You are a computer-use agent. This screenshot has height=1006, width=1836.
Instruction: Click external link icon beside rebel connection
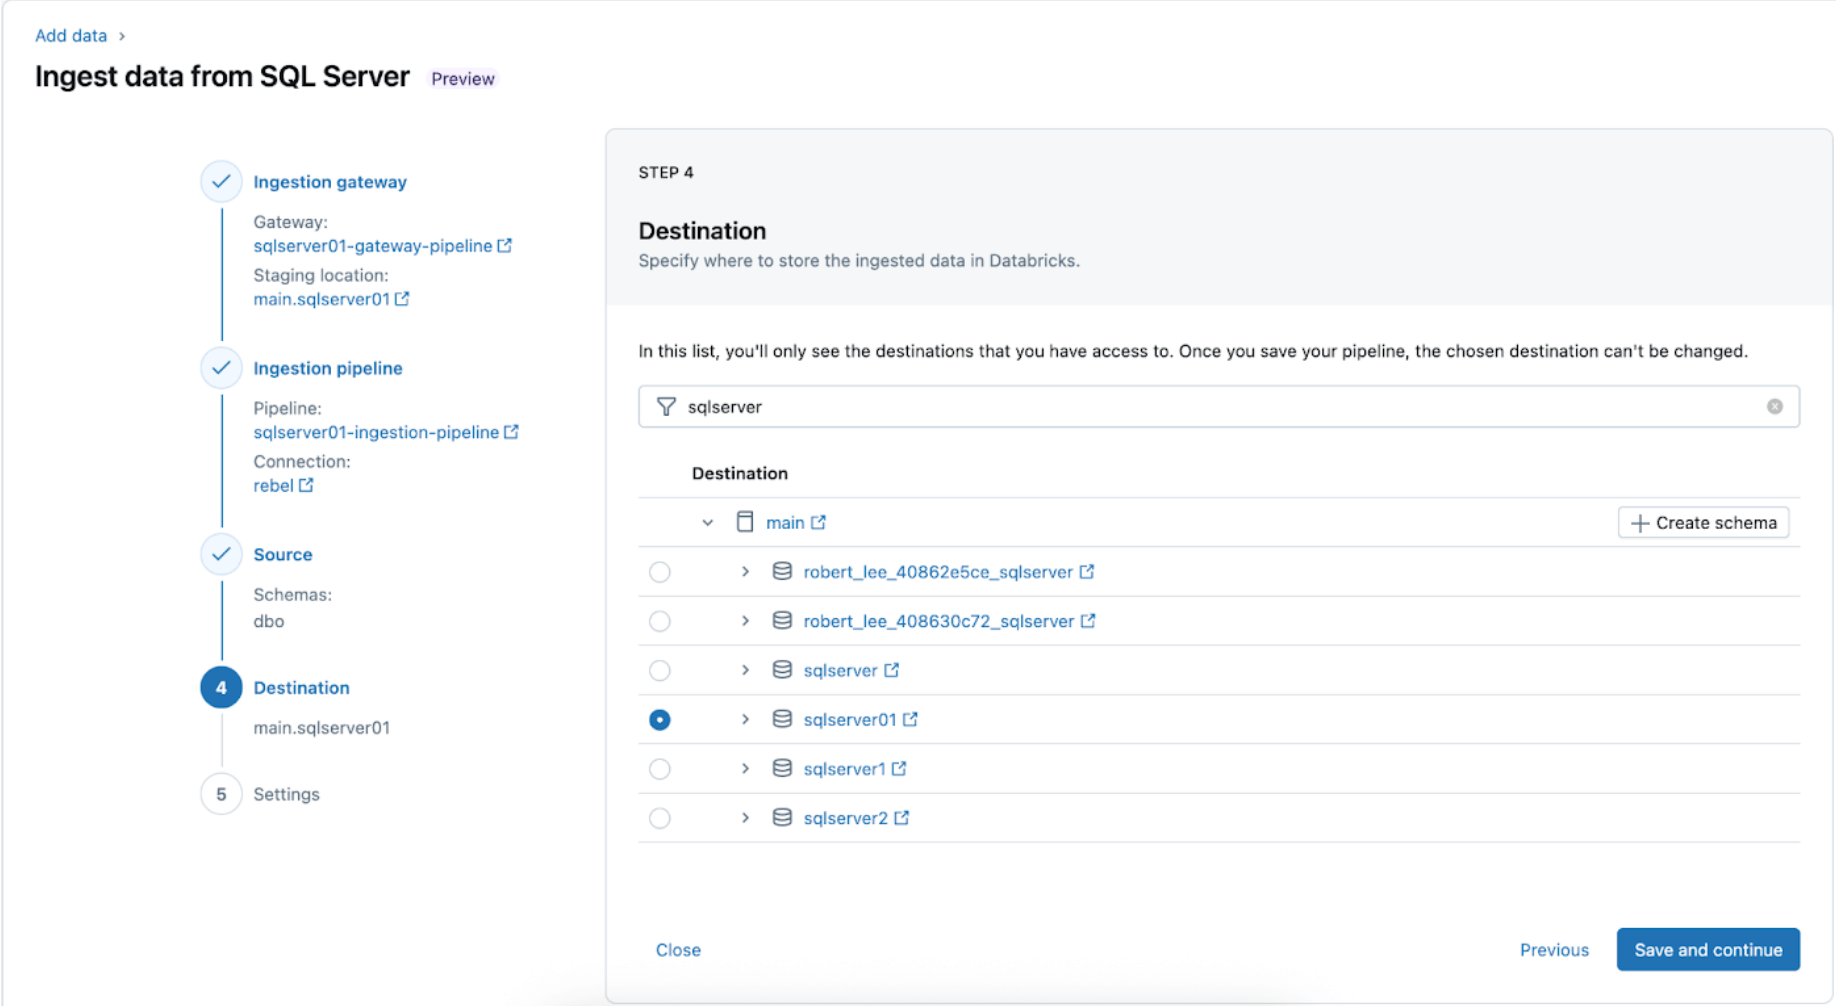tap(306, 485)
